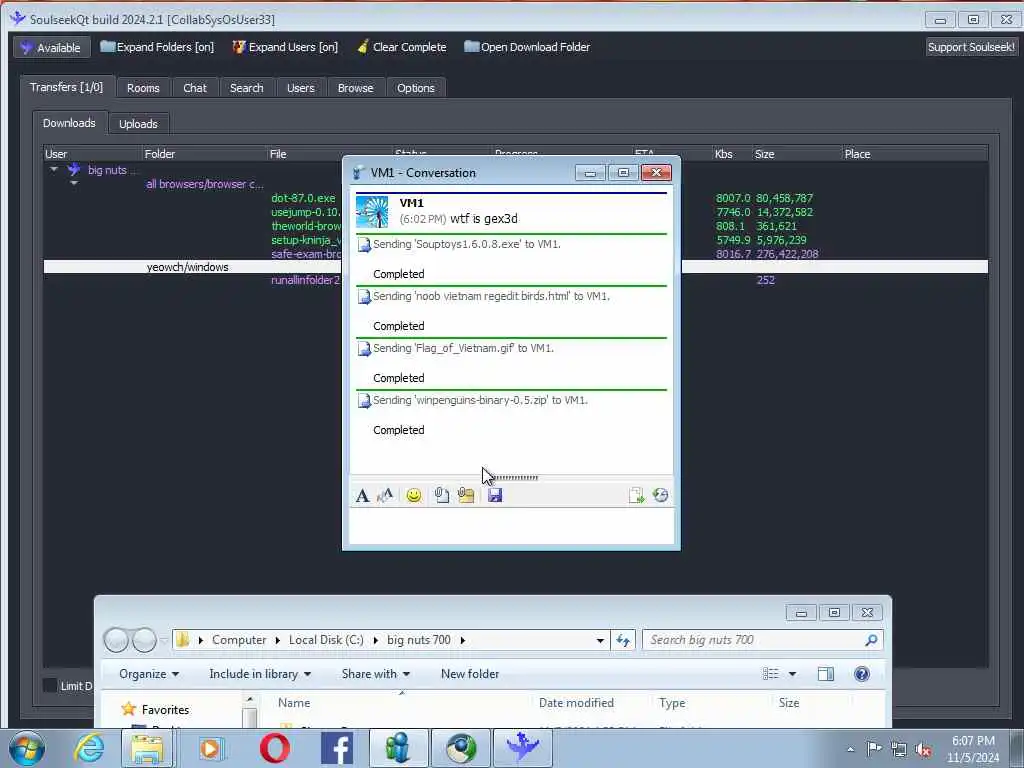Select 'usejump-0.10.' download entry
The image size is (1024, 768).
[306, 212]
